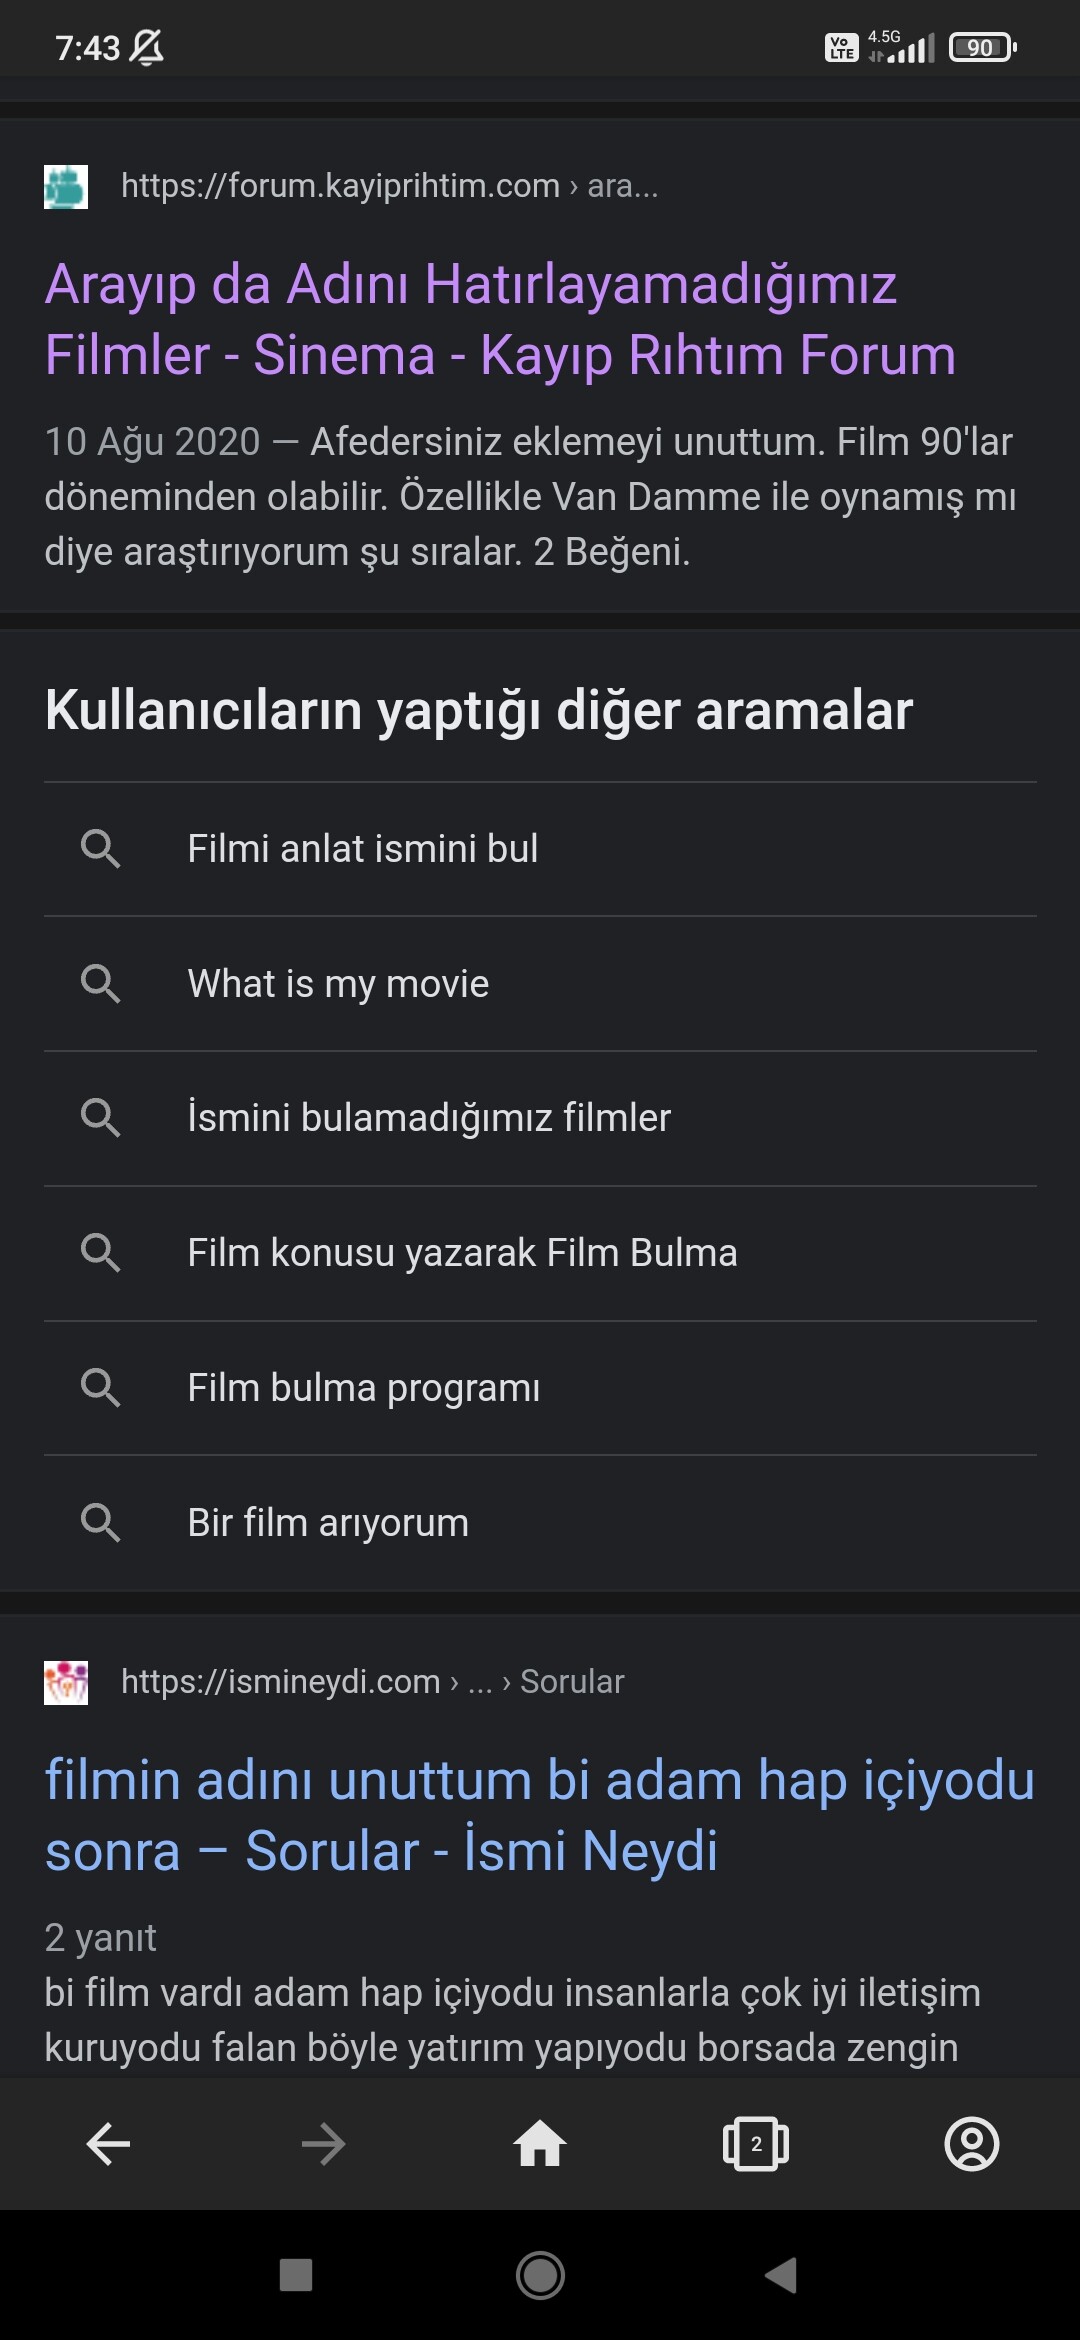Open the tab switcher showing 2 tabs
The width and height of the screenshot is (1080, 2340).
756,2144
